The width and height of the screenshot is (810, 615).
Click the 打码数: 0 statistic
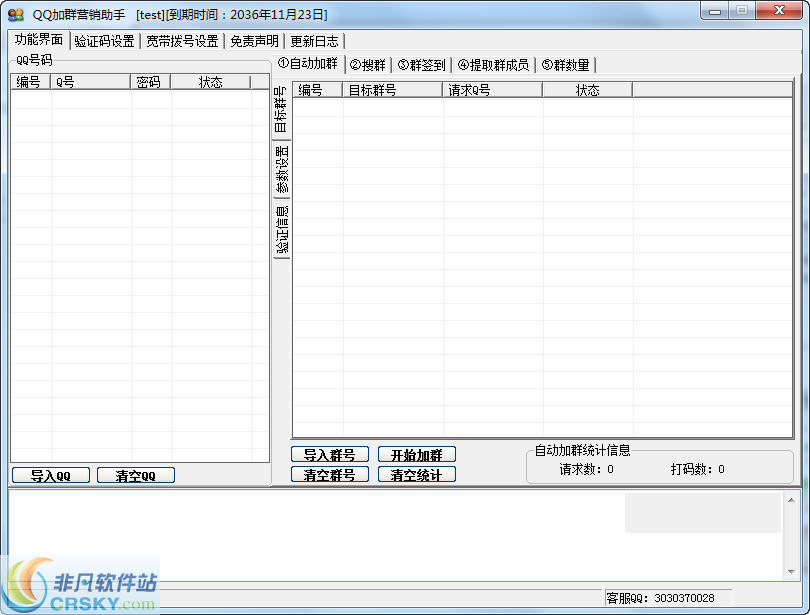pyautogui.click(x=697, y=469)
